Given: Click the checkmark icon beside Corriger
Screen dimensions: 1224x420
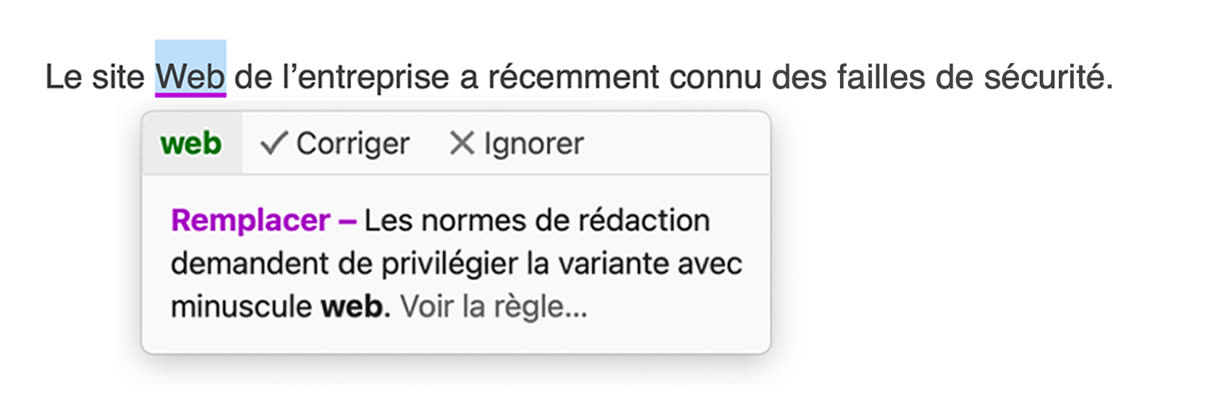Looking at the screenshot, I should [274, 144].
